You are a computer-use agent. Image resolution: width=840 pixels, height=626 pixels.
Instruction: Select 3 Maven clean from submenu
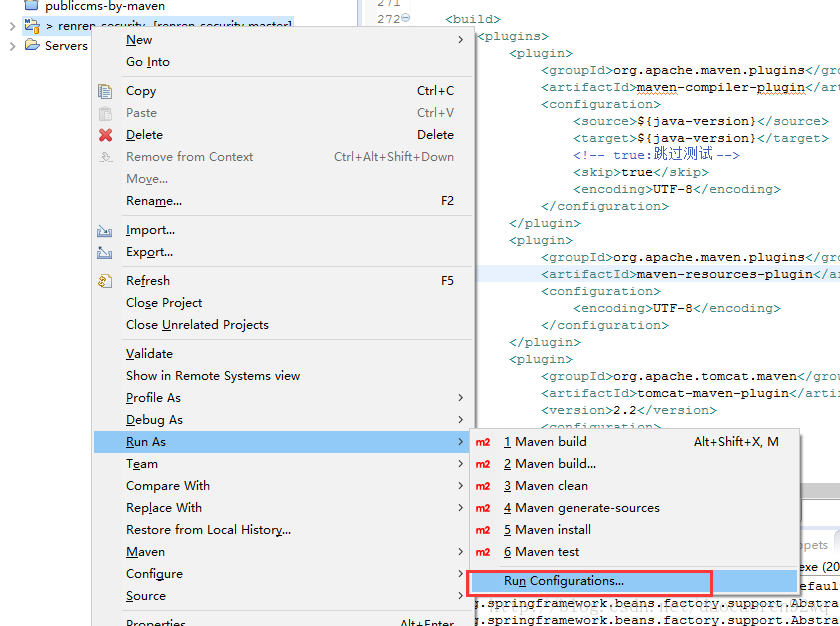(x=634, y=486)
